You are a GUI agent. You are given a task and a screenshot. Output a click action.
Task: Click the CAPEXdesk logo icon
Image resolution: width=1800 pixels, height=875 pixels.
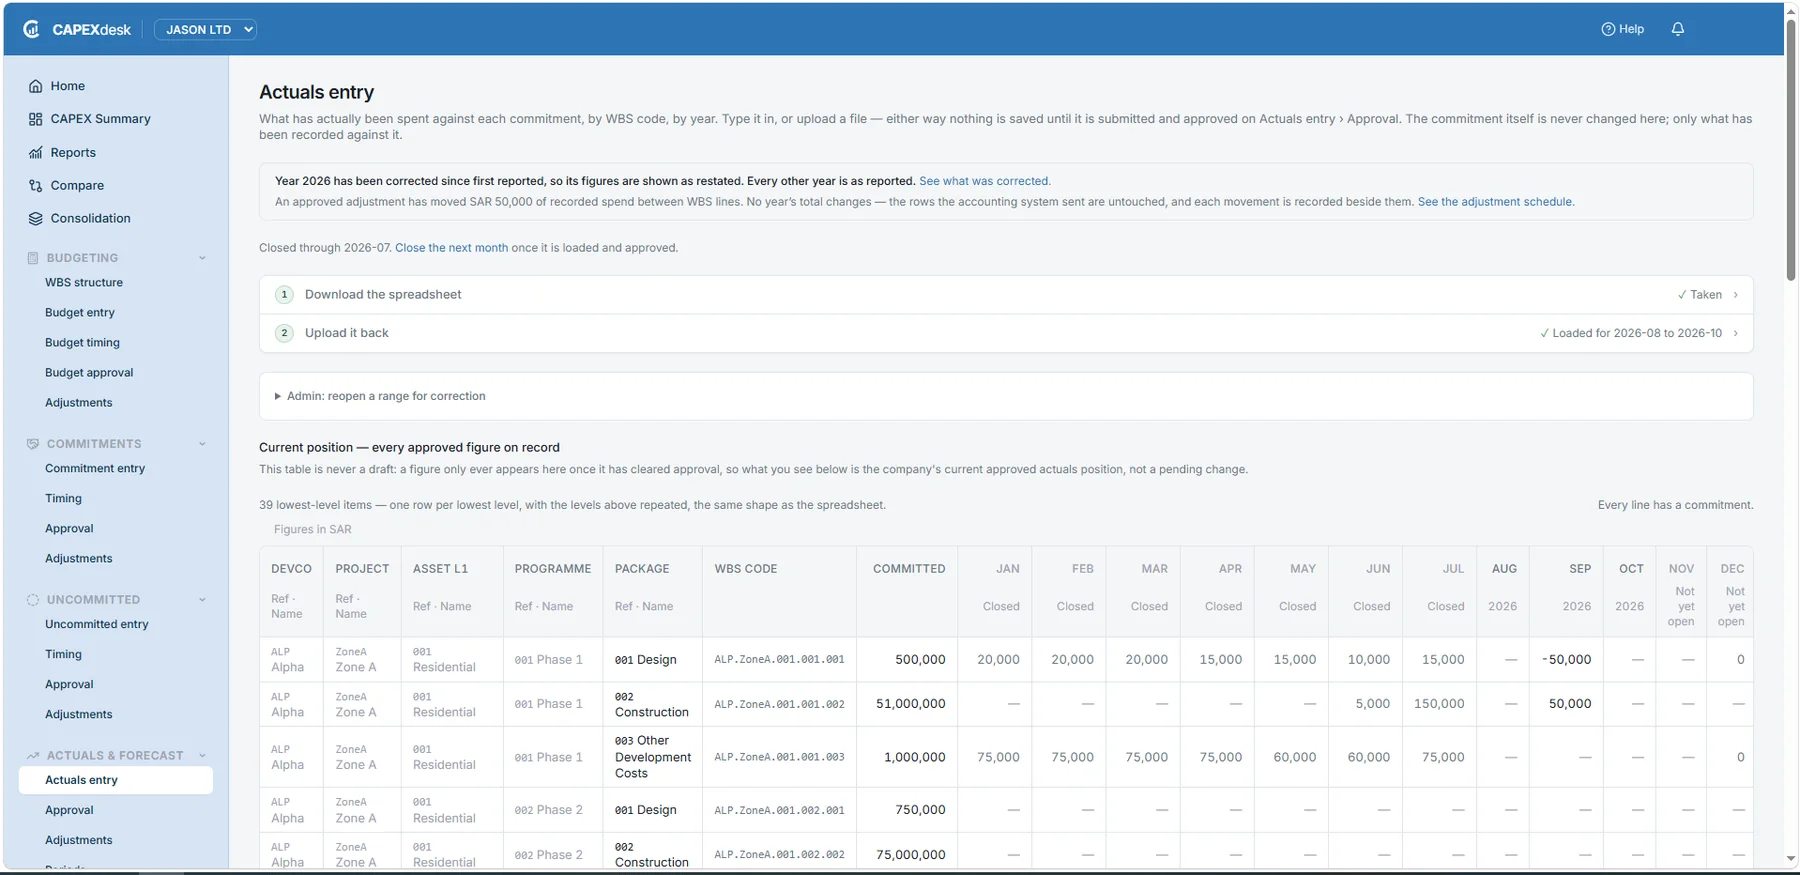[32, 29]
